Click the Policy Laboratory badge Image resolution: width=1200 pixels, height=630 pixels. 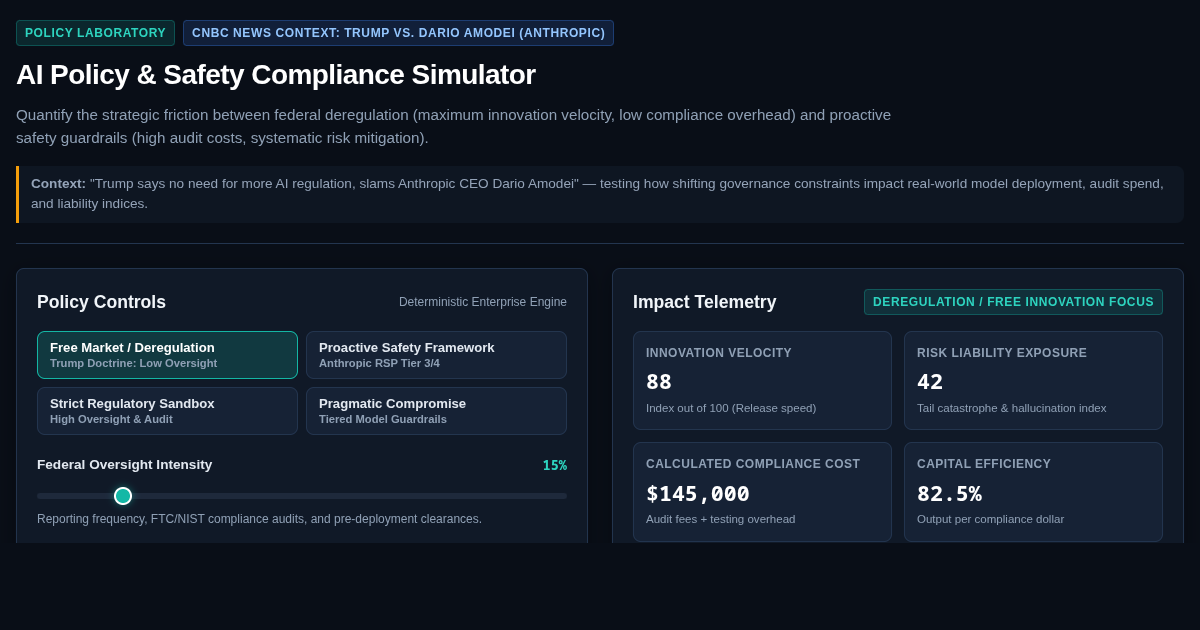[95, 33]
